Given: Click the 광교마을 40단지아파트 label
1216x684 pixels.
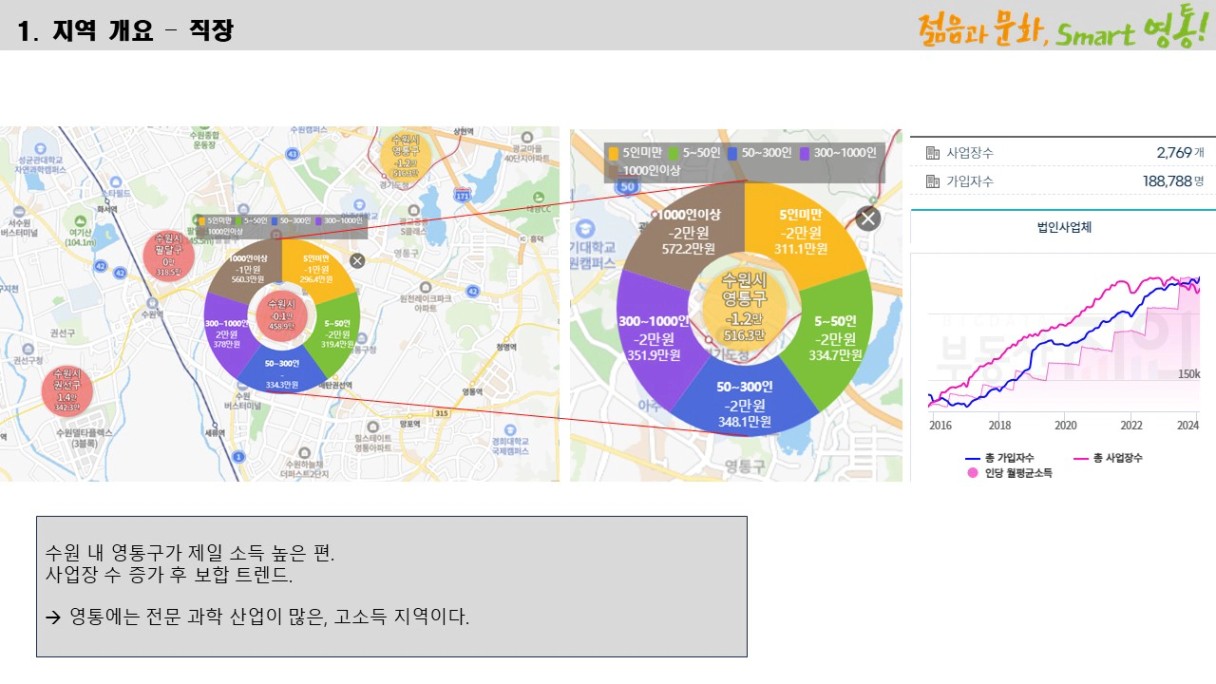Looking at the screenshot, I should [527, 153].
